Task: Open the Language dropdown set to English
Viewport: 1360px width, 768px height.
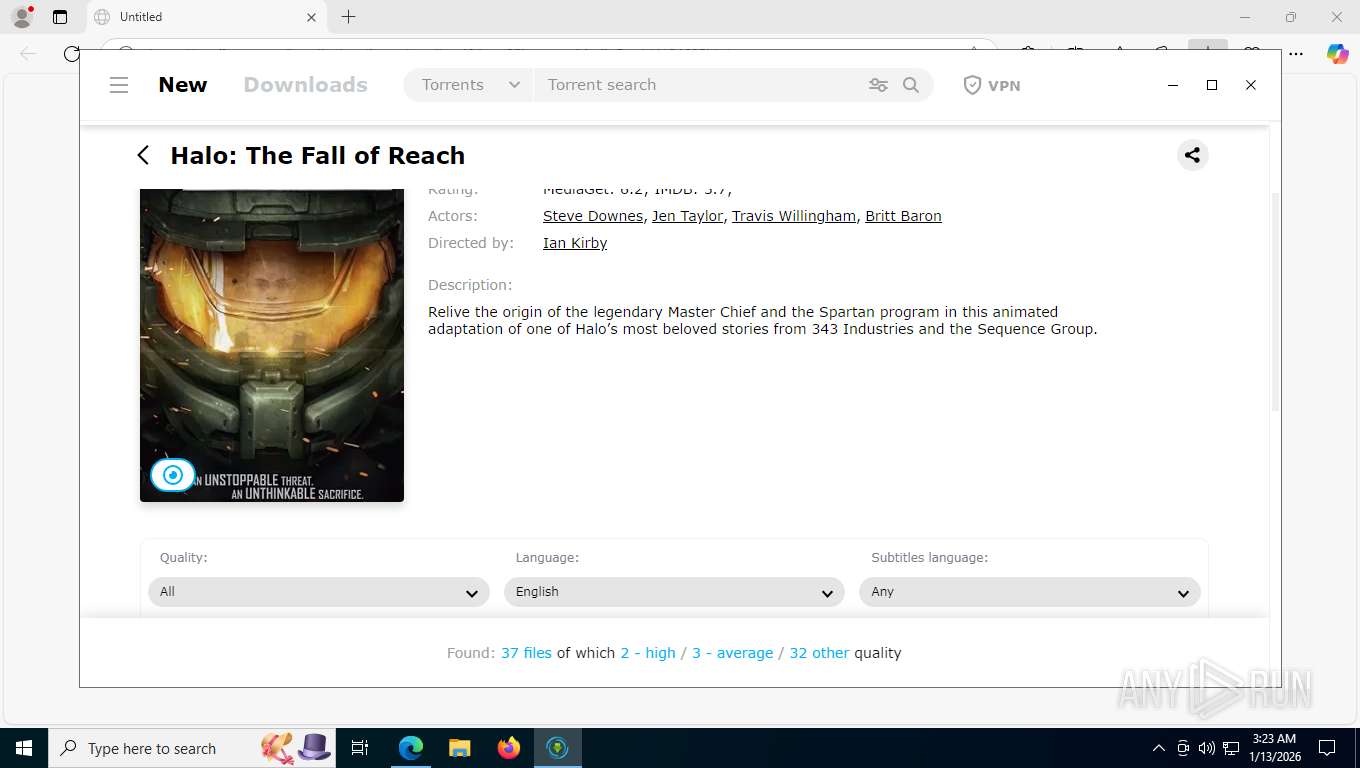Action: pyautogui.click(x=674, y=592)
